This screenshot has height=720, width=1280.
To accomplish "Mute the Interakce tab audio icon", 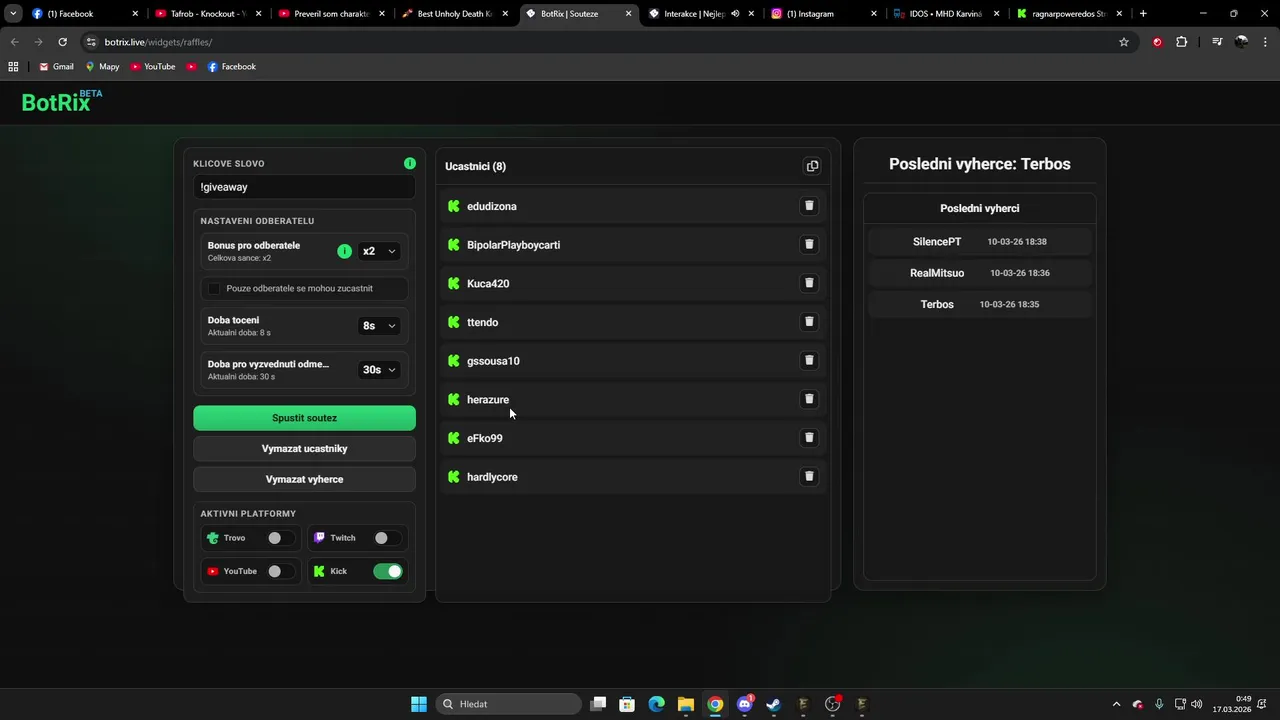I will click(x=735, y=14).
